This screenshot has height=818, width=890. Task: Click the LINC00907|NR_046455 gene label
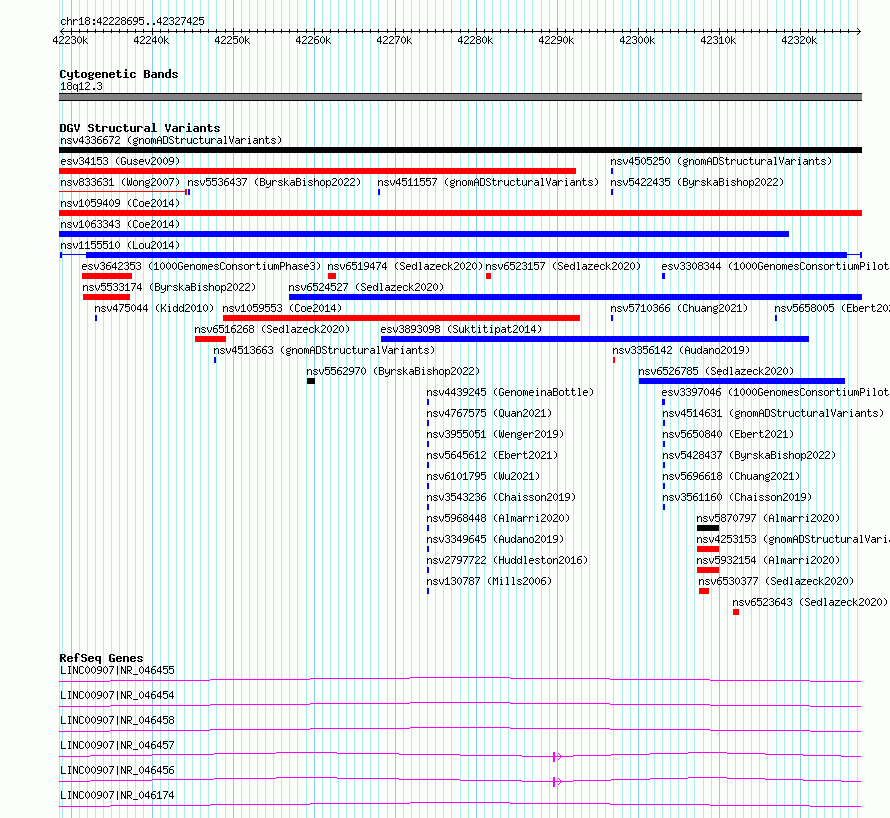117,670
